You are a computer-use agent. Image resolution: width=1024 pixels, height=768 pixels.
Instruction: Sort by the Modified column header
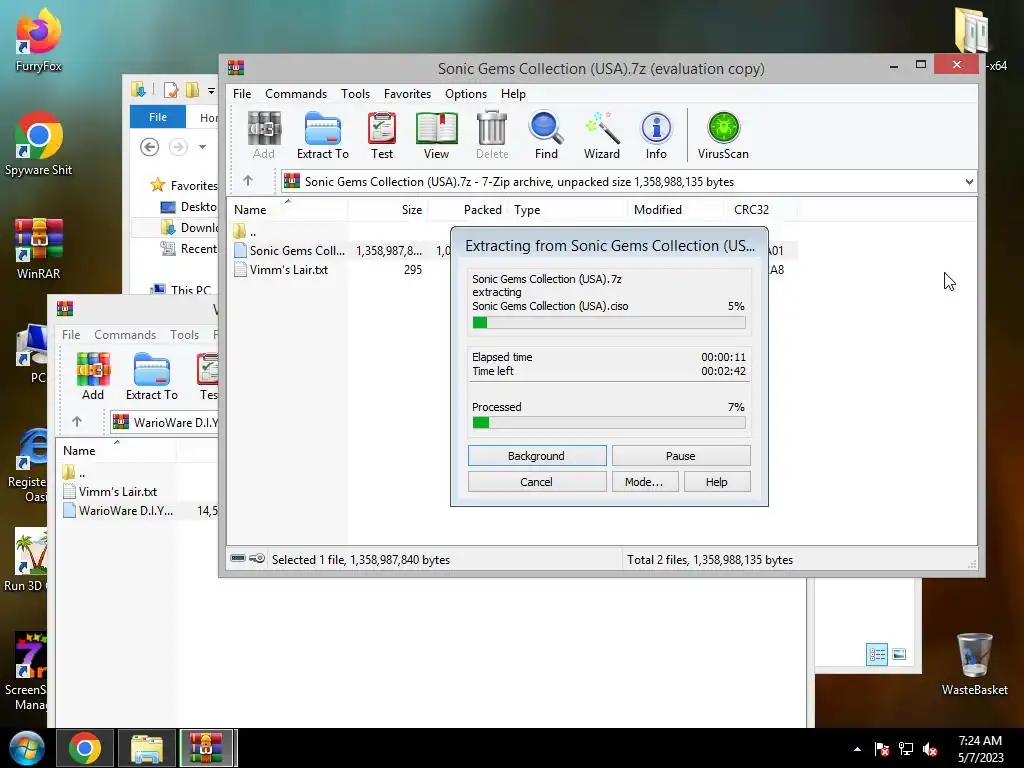point(676,210)
